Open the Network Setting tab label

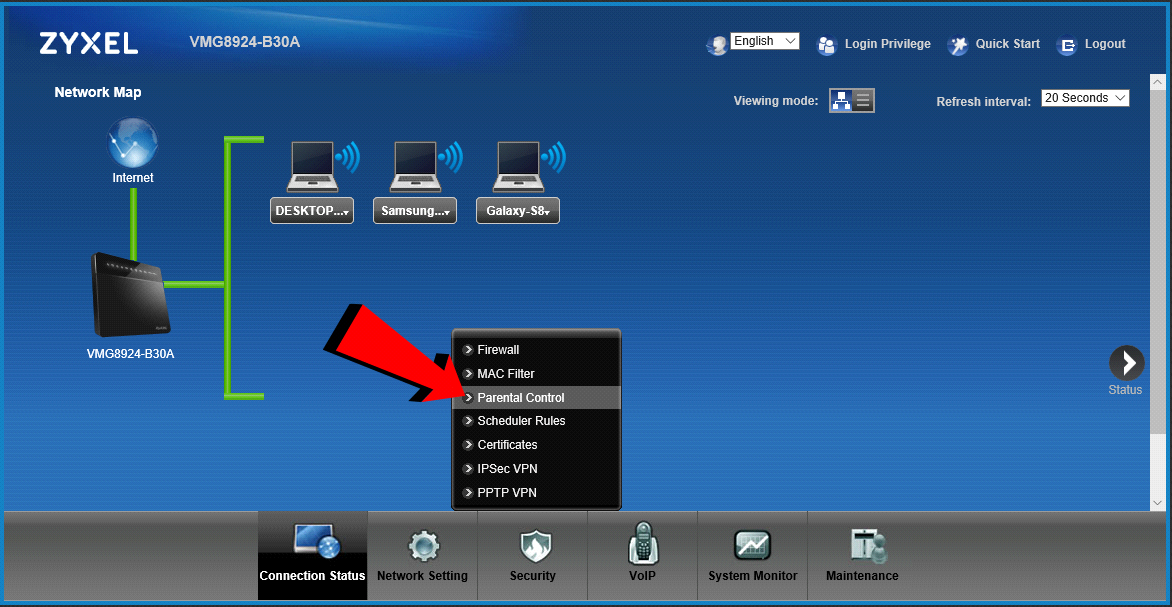(422, 576)
